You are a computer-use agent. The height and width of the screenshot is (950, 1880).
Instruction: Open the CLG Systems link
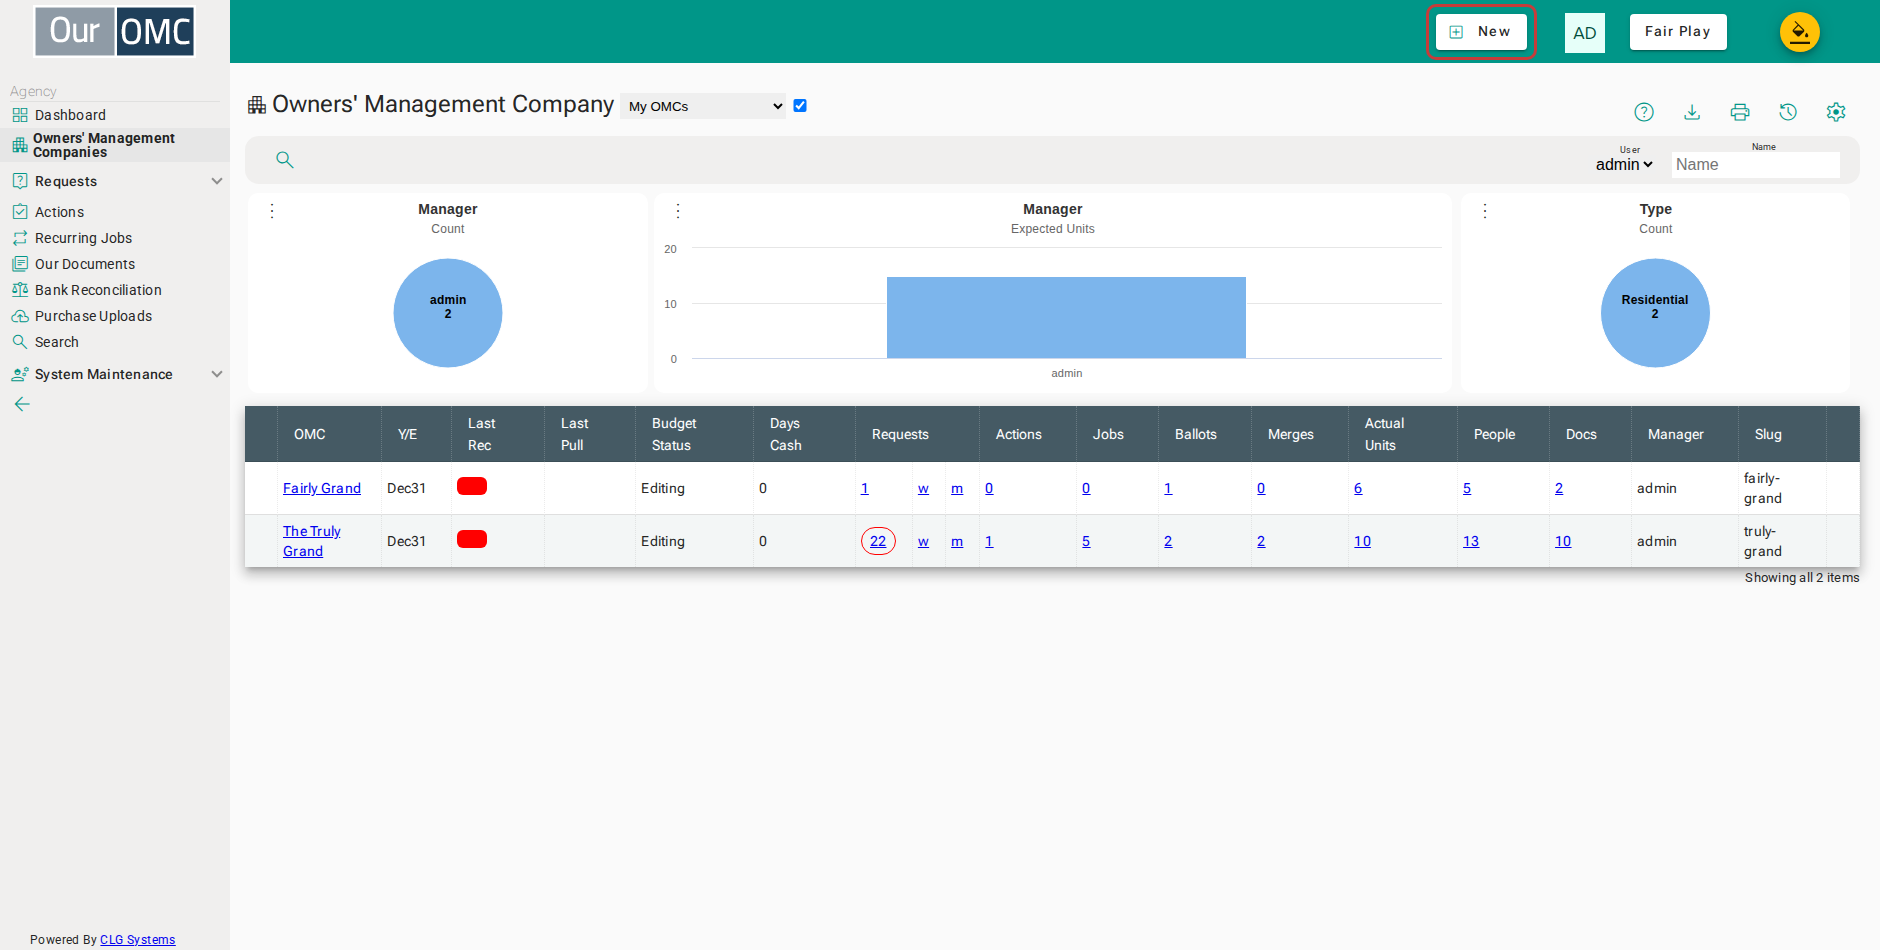(x=137, y=939)
